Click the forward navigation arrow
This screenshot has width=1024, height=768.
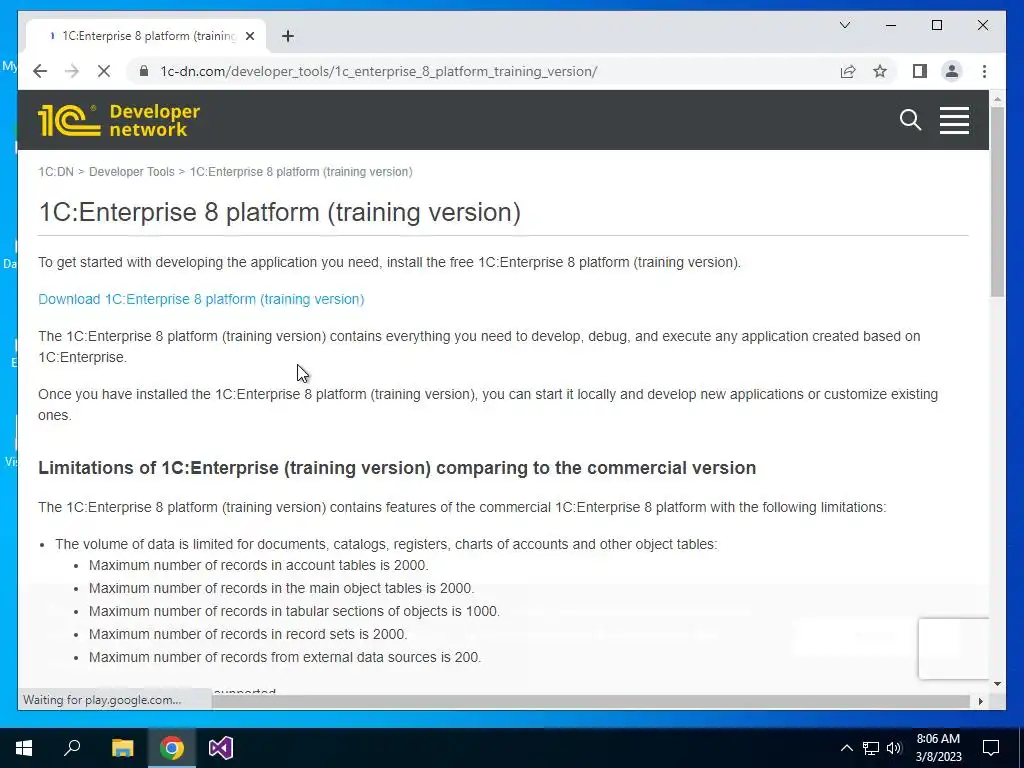coord(72,71)
